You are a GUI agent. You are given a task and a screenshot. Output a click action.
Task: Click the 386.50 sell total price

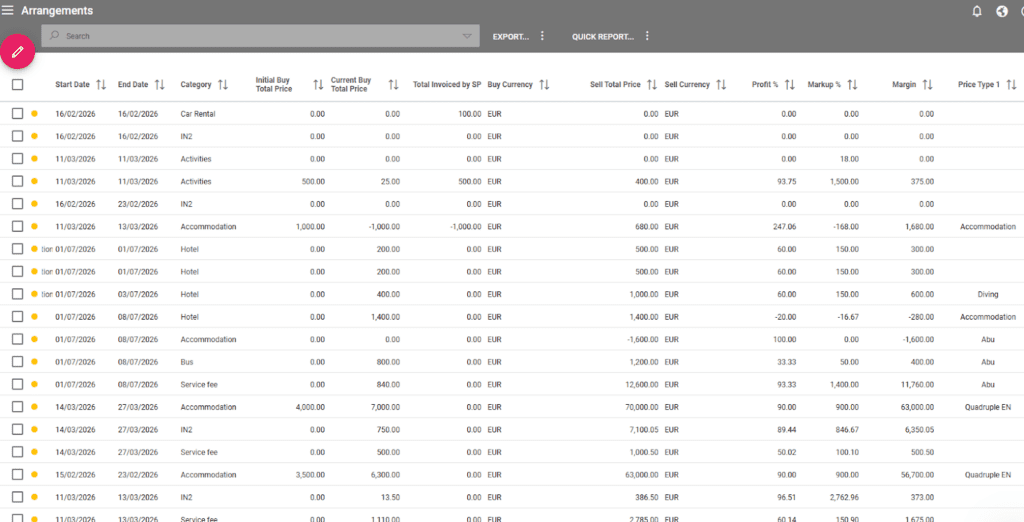[x=647, y=497]
